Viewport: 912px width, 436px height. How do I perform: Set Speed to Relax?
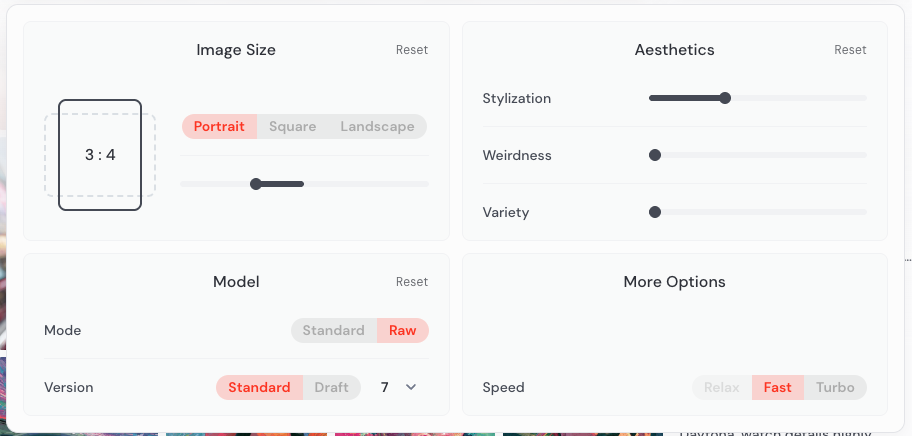721,388
